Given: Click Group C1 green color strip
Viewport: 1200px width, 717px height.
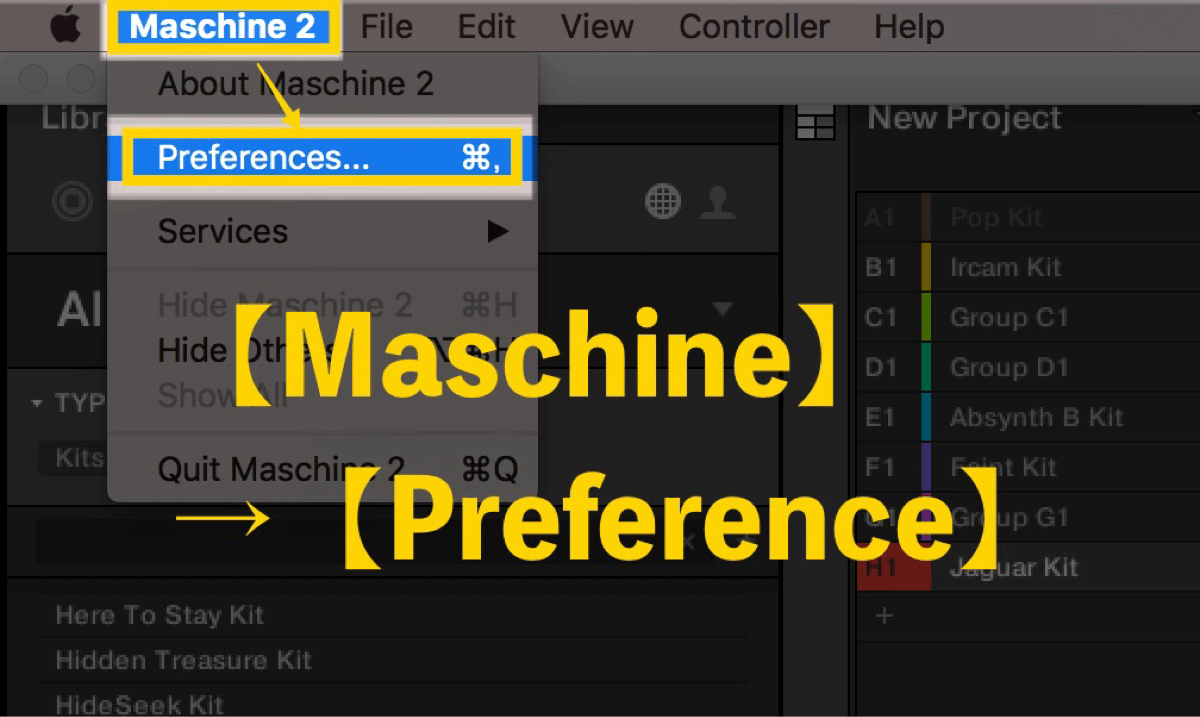Looking at the screenshot, I should (x=926, y=318).
